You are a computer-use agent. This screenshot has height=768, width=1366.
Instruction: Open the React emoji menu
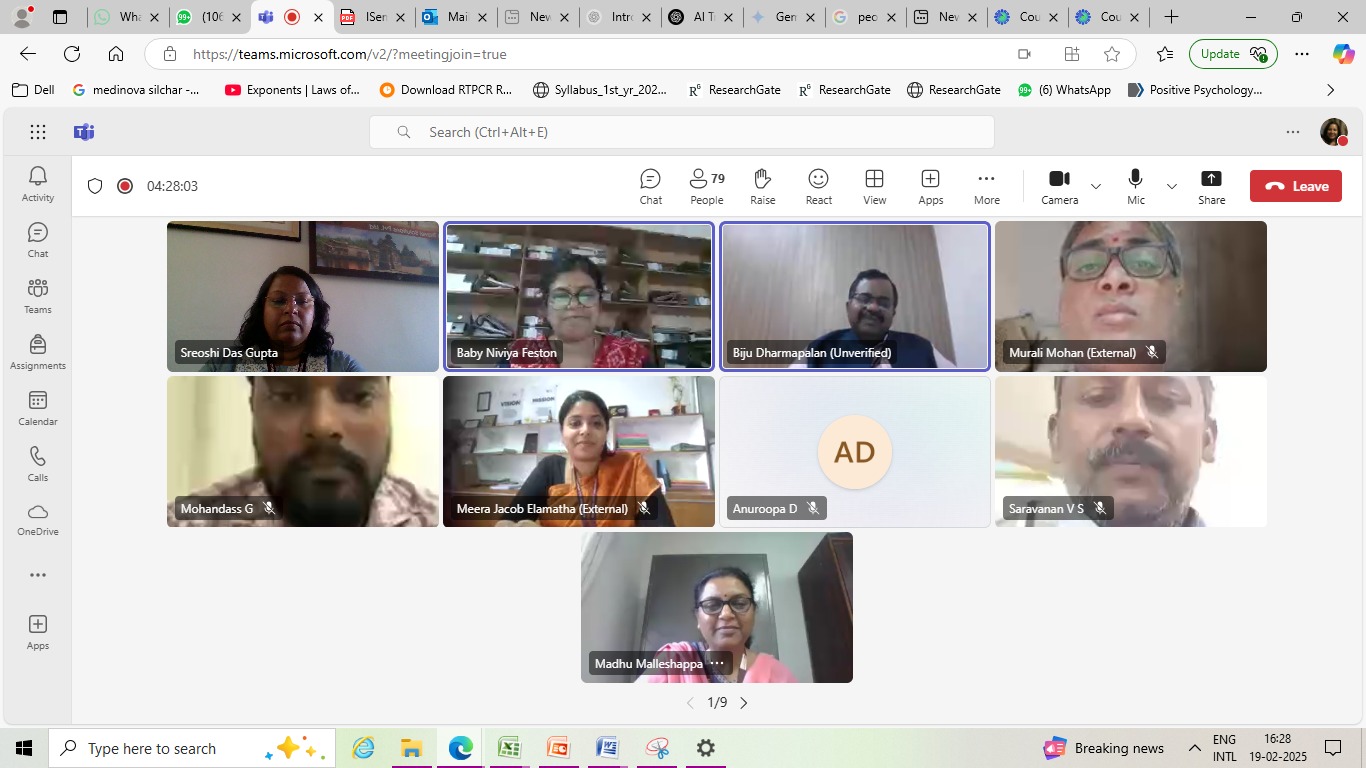click(x=819, y=186)
